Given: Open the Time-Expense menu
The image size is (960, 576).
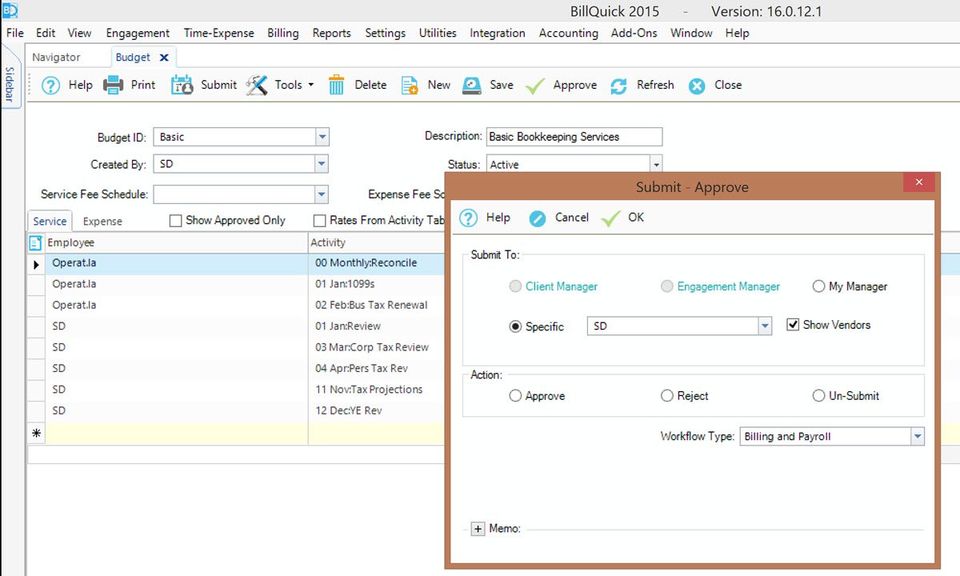Looking at the screenshot, I should [x=219, y=33].
